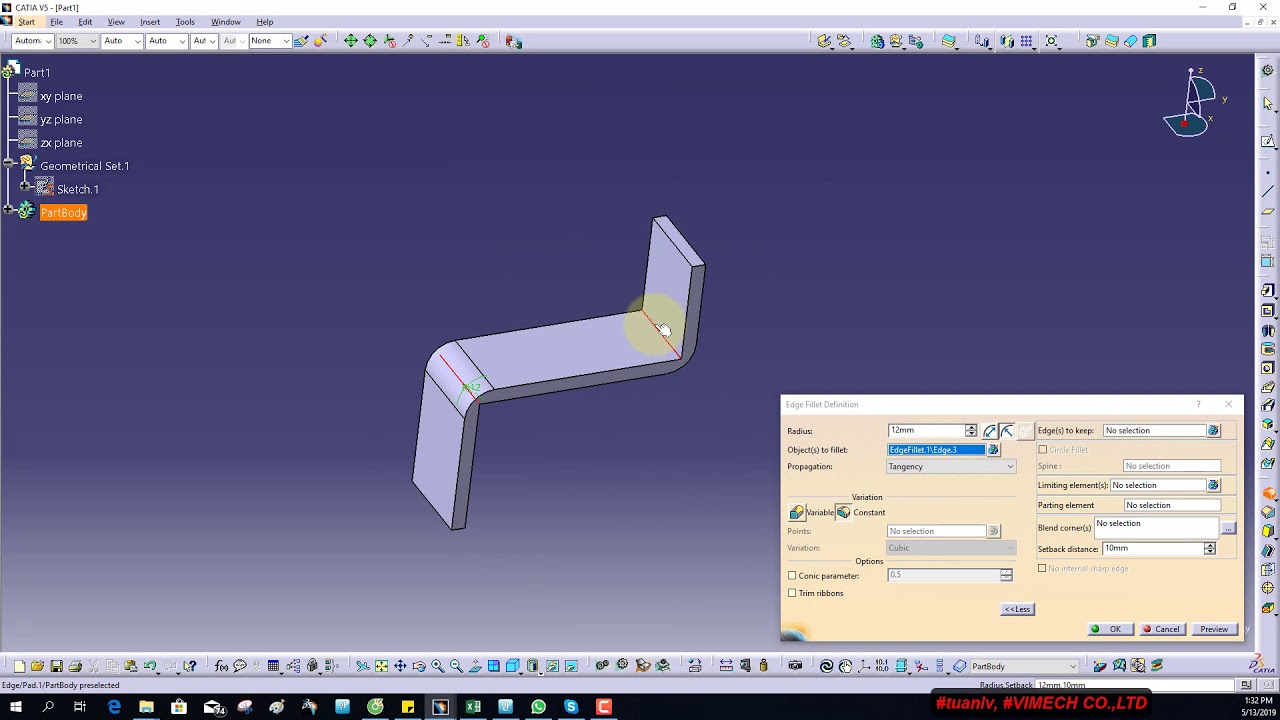
Task: Open the View menu
Action: tap(116, 22)
